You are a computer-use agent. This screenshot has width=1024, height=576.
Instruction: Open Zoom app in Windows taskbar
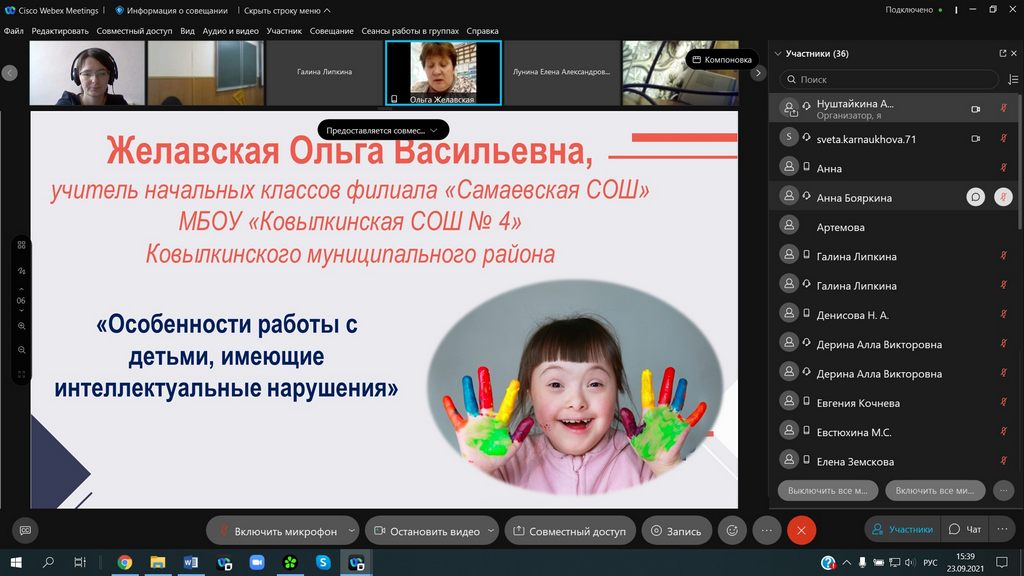[x=255, y=563]
